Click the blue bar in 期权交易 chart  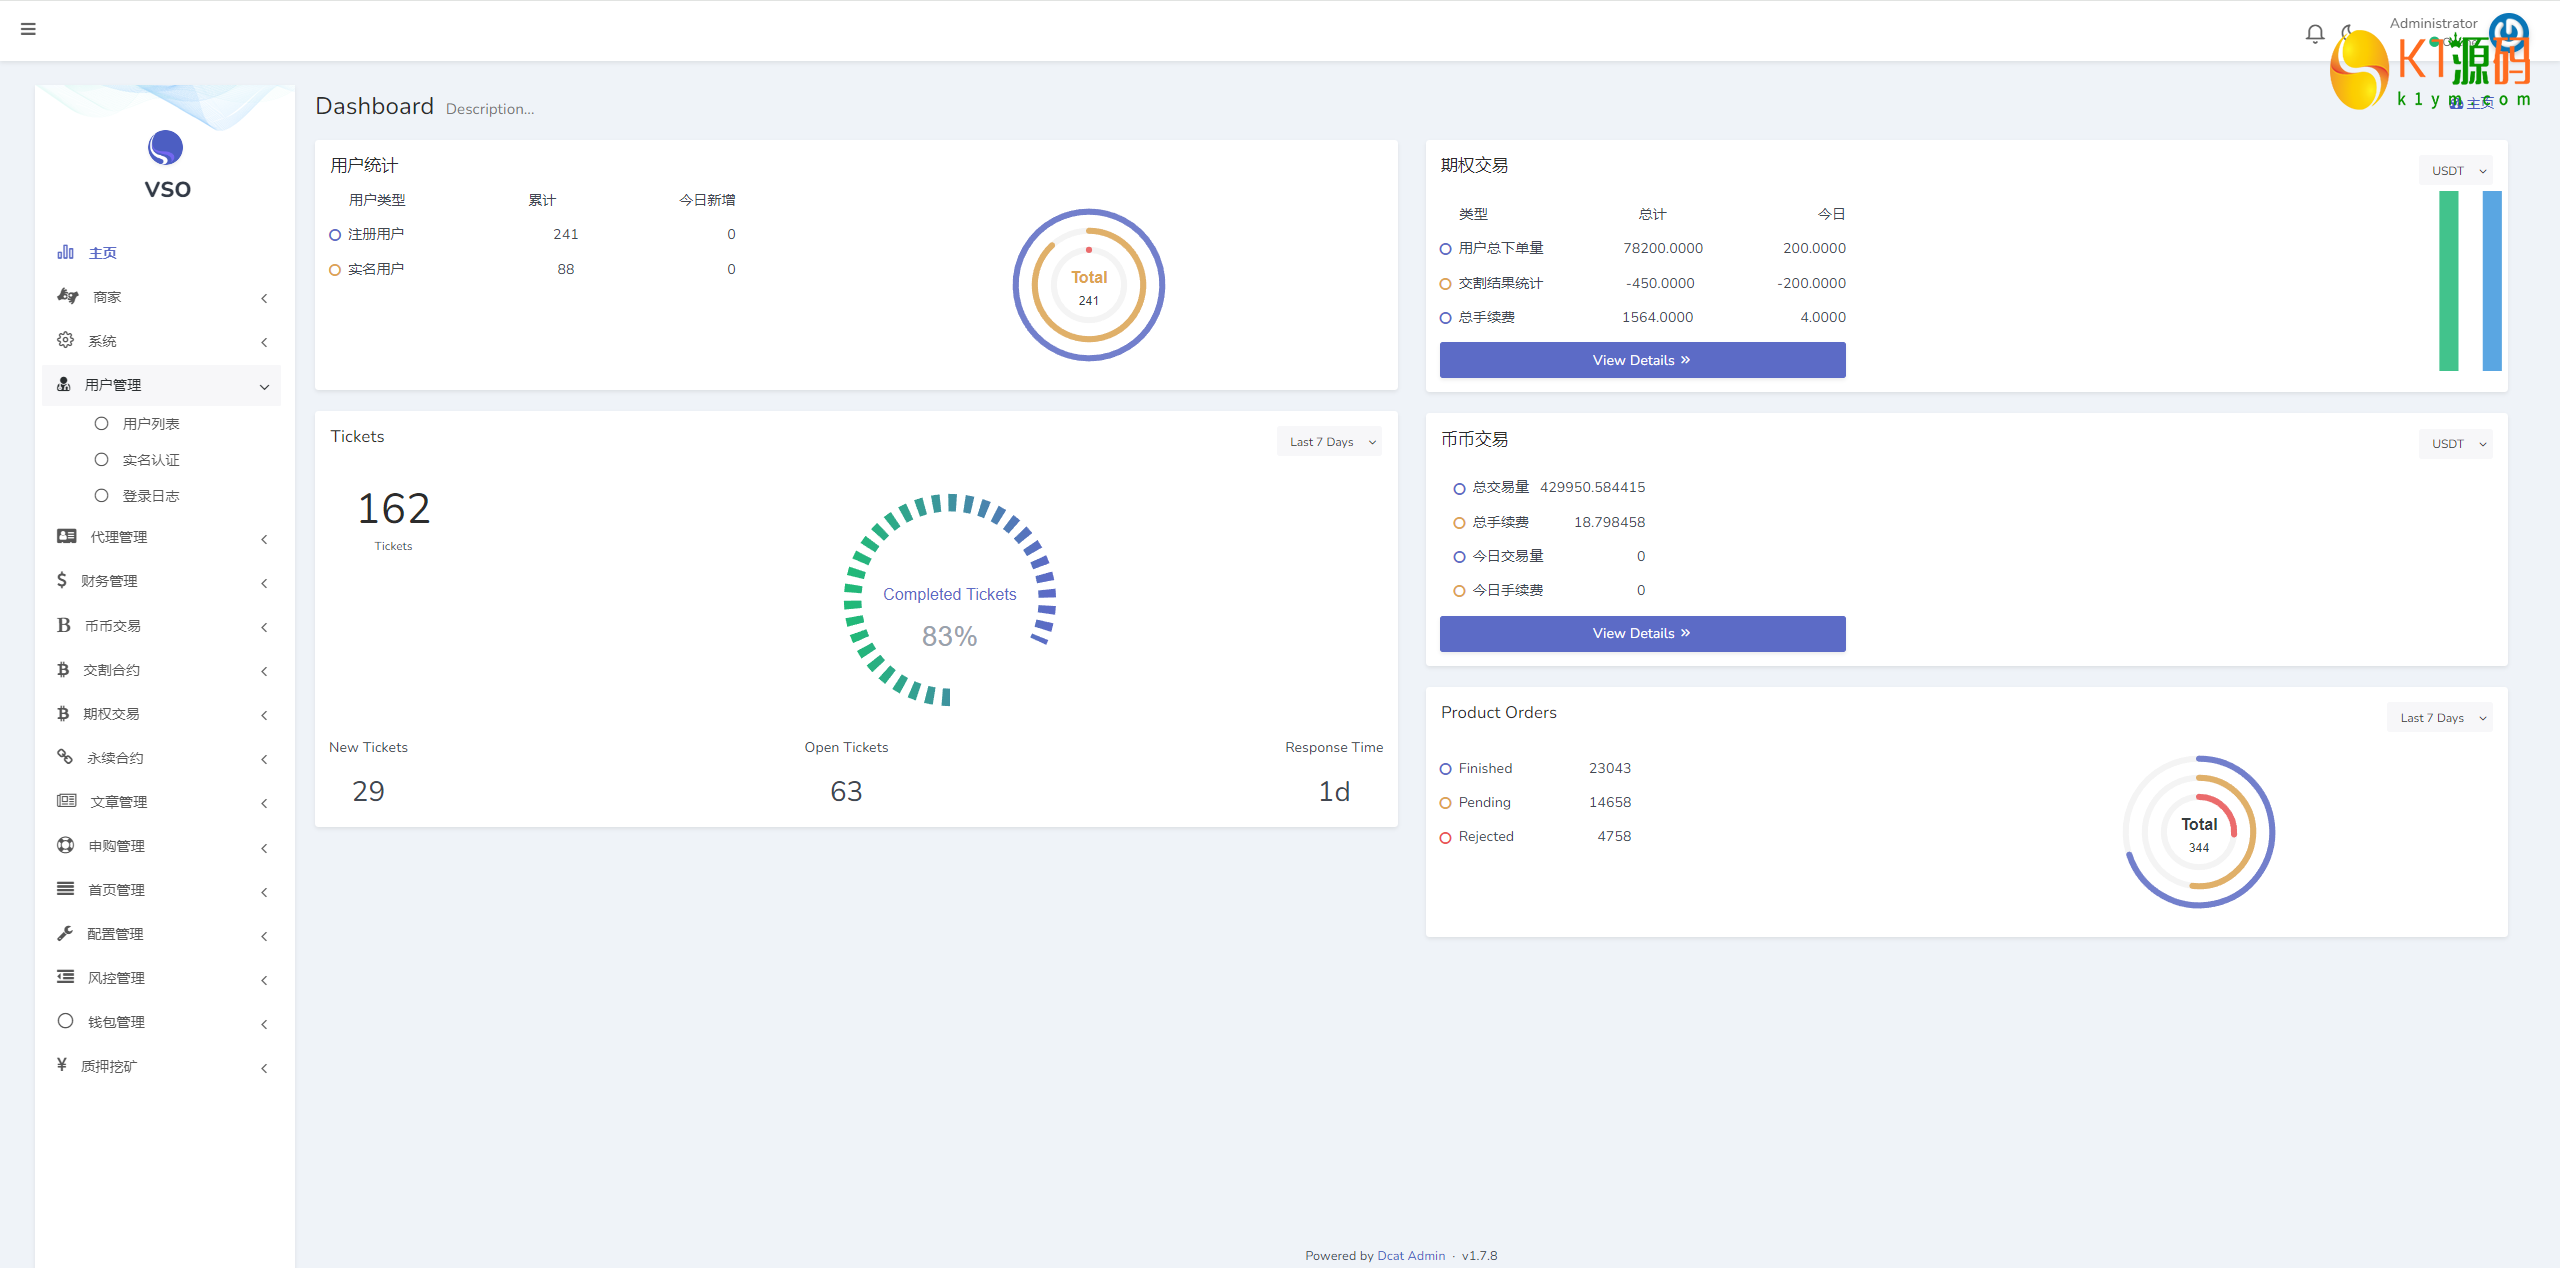(2492, 281)
